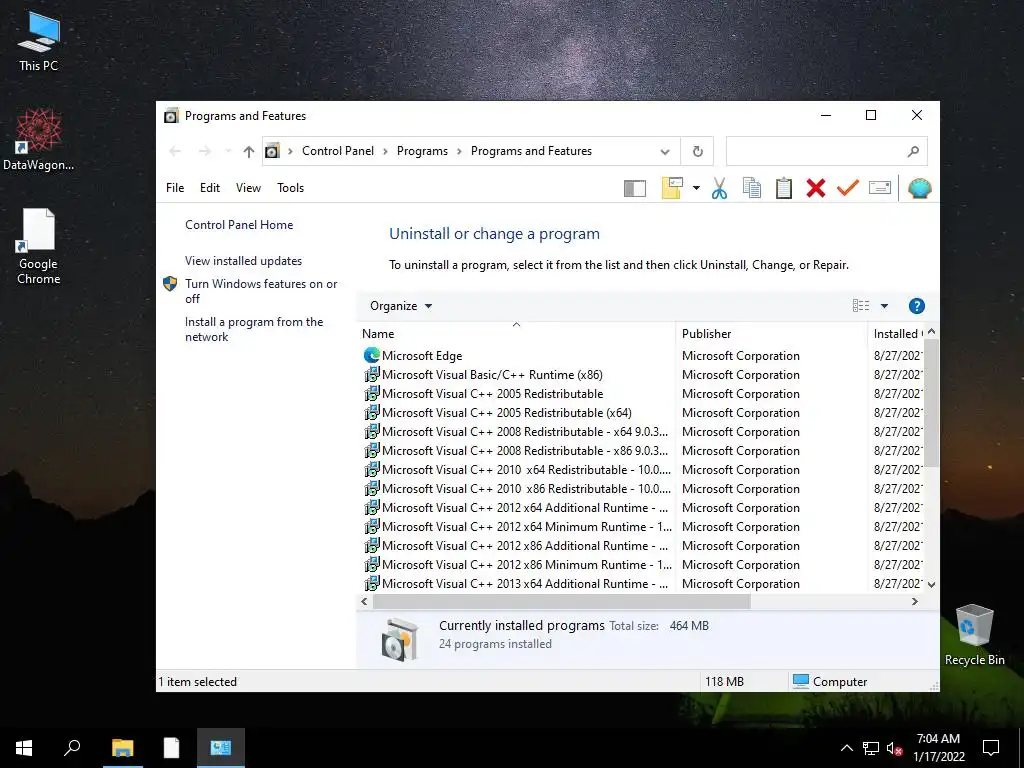Open the File menu

pos(175,188)
